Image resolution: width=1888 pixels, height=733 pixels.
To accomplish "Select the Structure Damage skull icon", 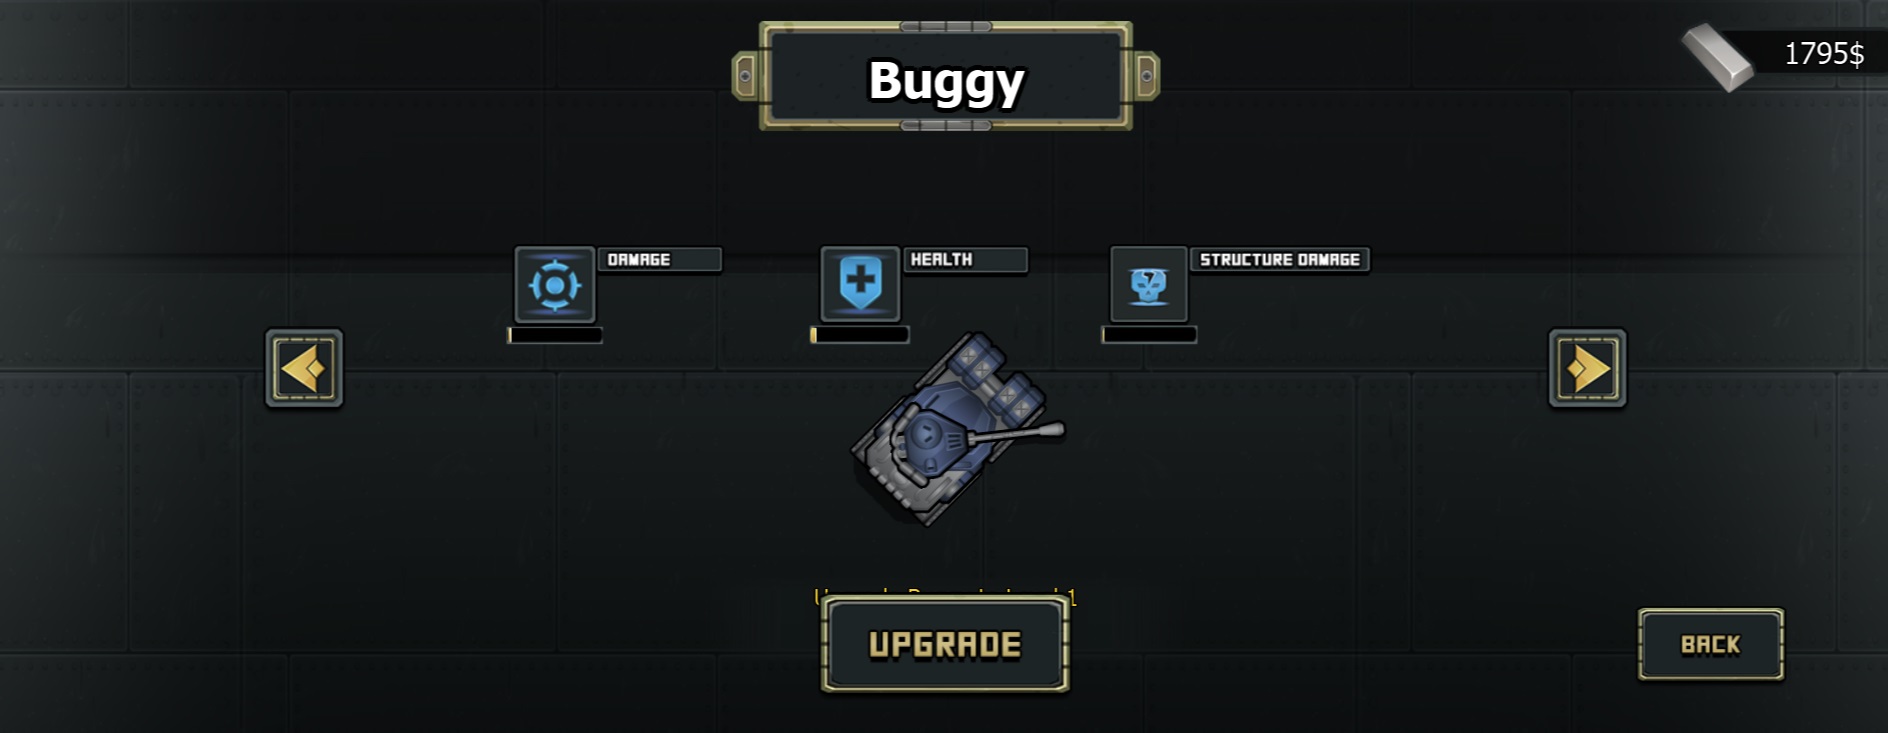I will point(1149,285).
